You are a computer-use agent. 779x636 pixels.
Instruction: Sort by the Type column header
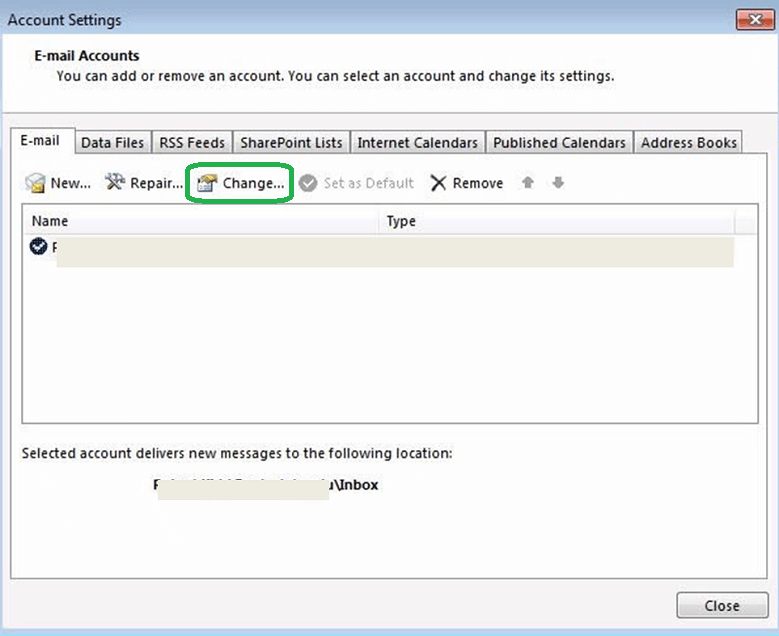click(557, 221)
